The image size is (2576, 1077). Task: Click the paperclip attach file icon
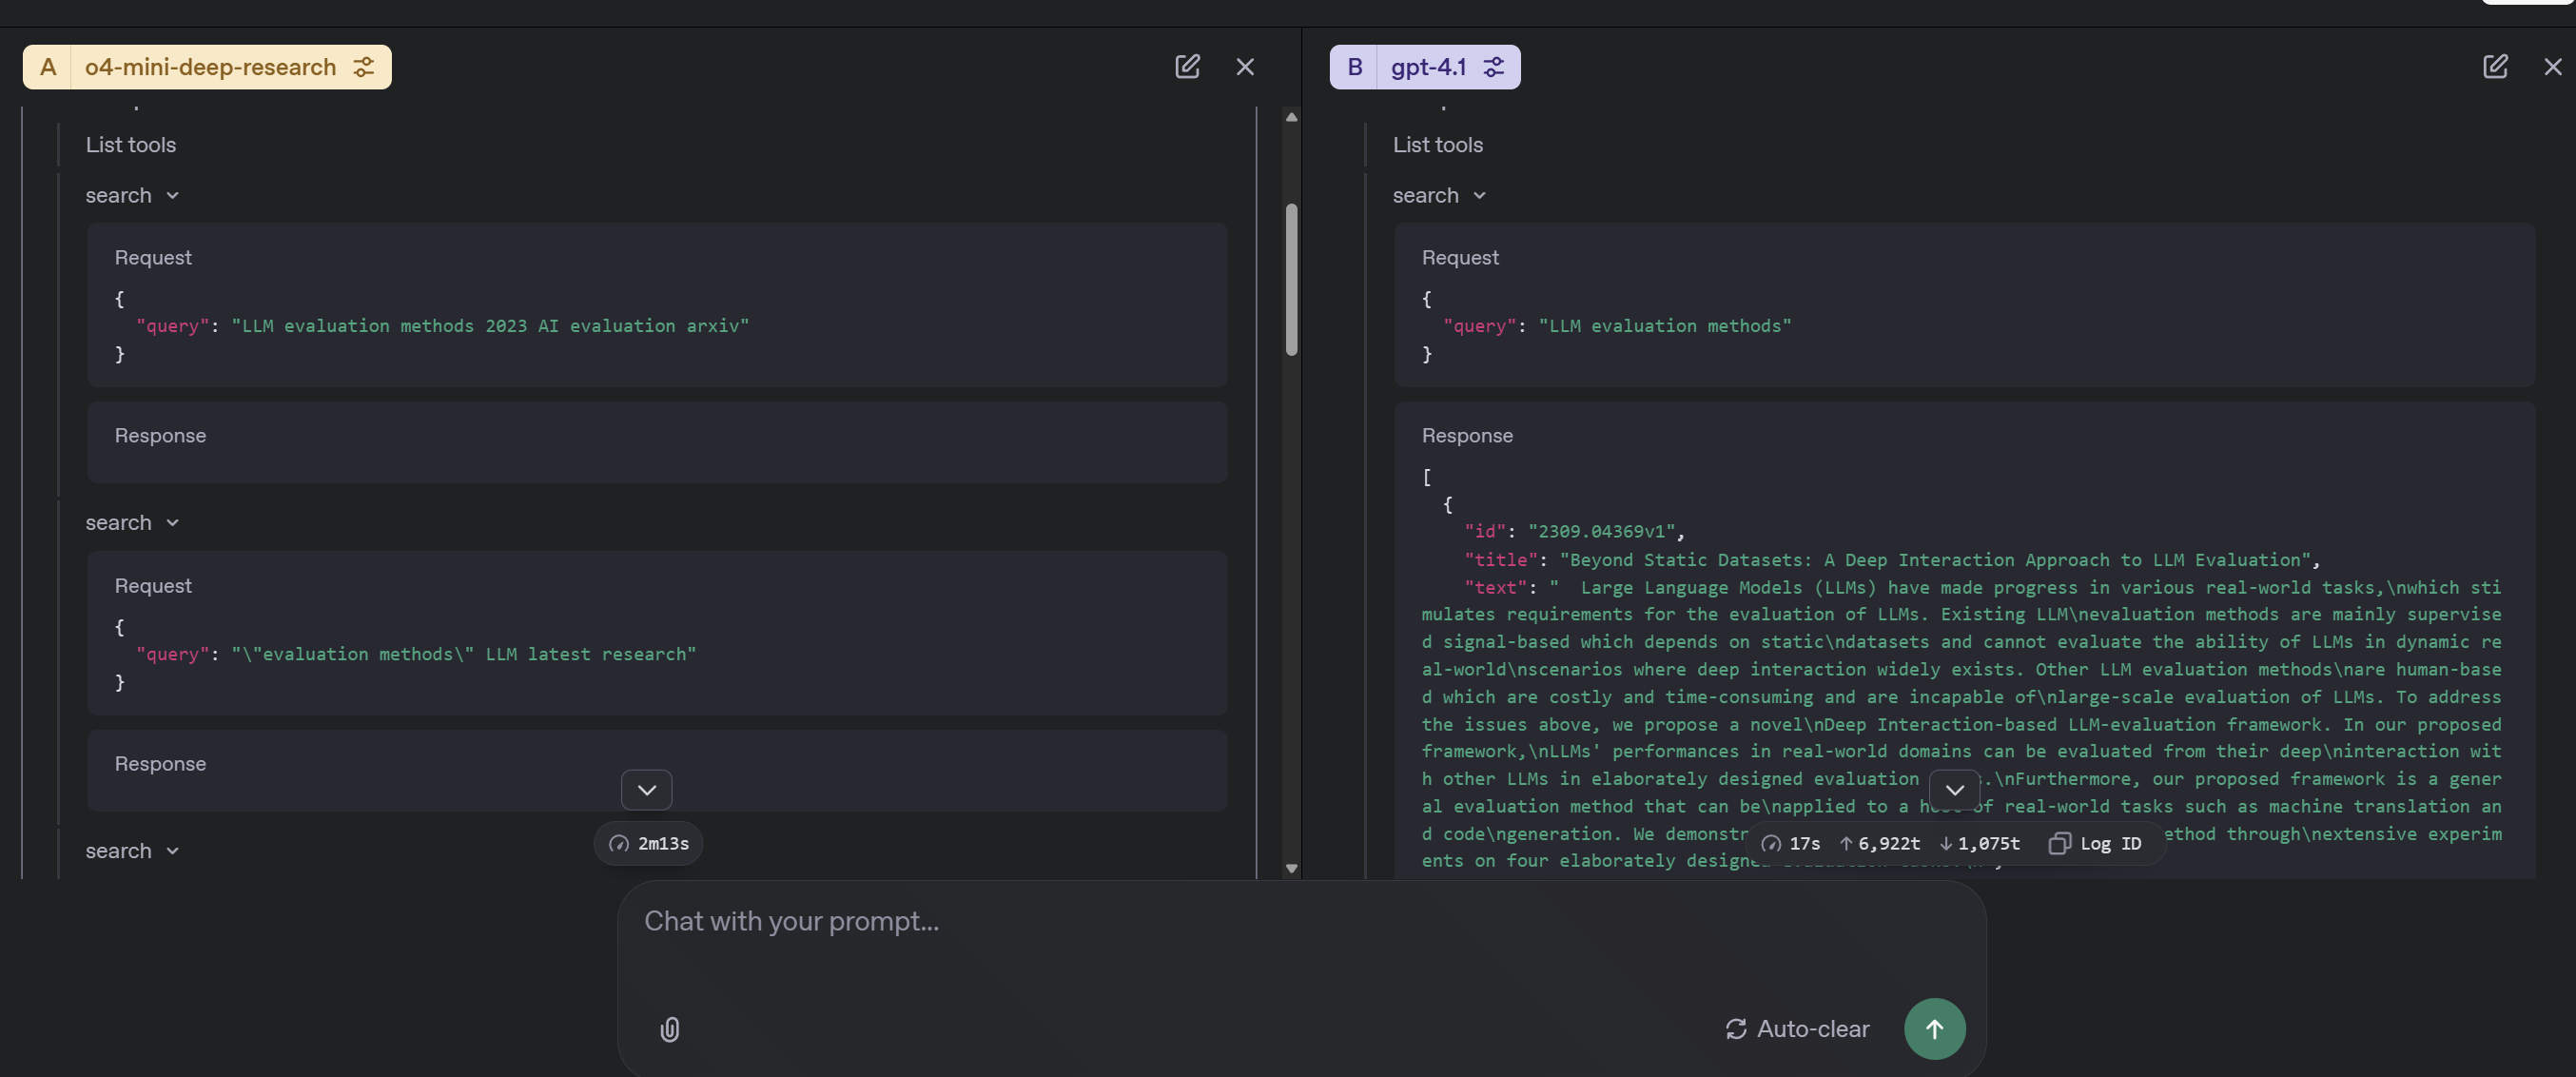(x=670, y=1029)
